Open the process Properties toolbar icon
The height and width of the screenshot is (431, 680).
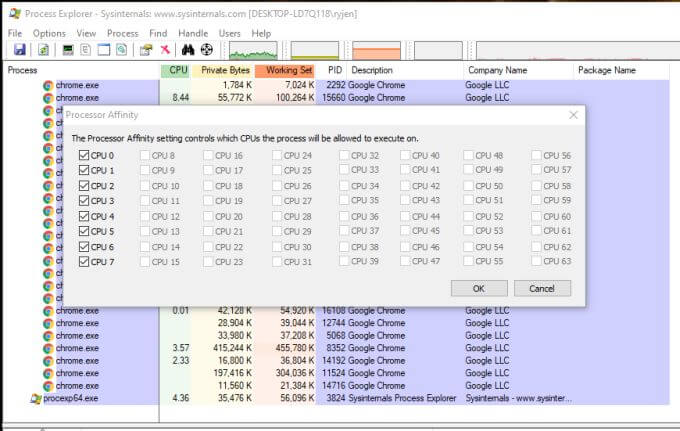(146, 50)
